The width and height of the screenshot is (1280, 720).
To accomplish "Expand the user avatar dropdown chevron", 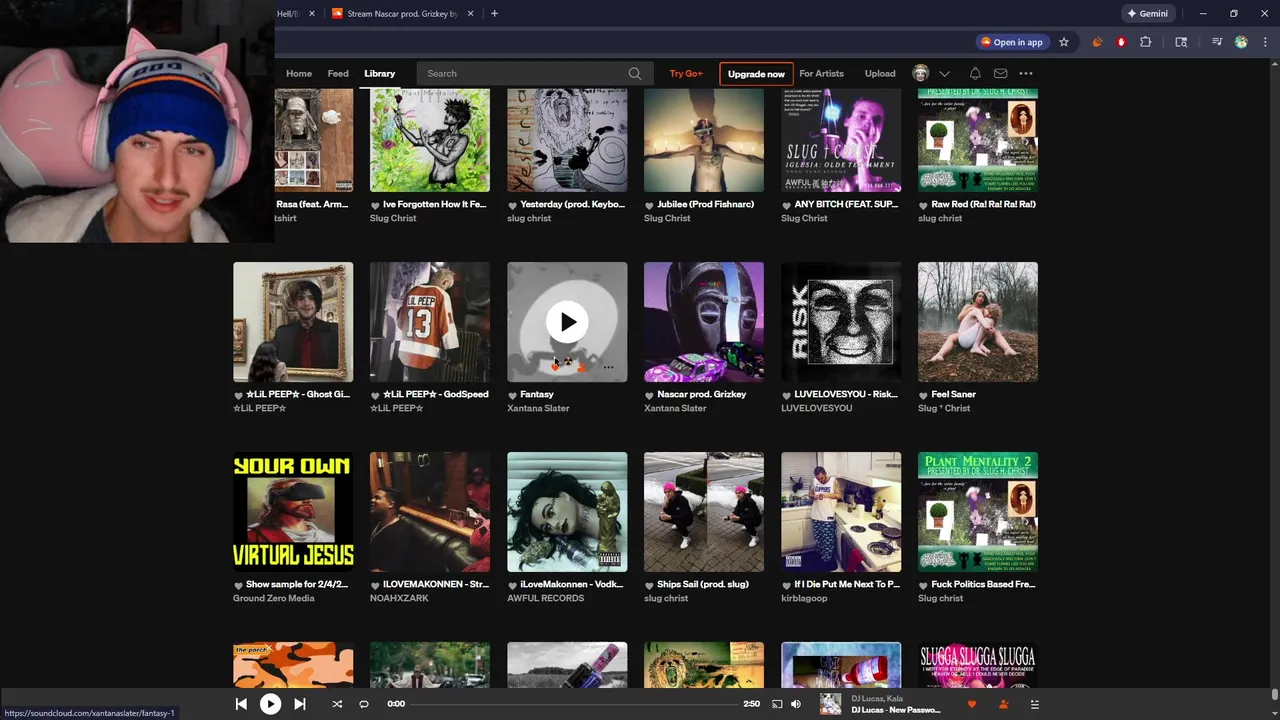I will pos(944,74).
